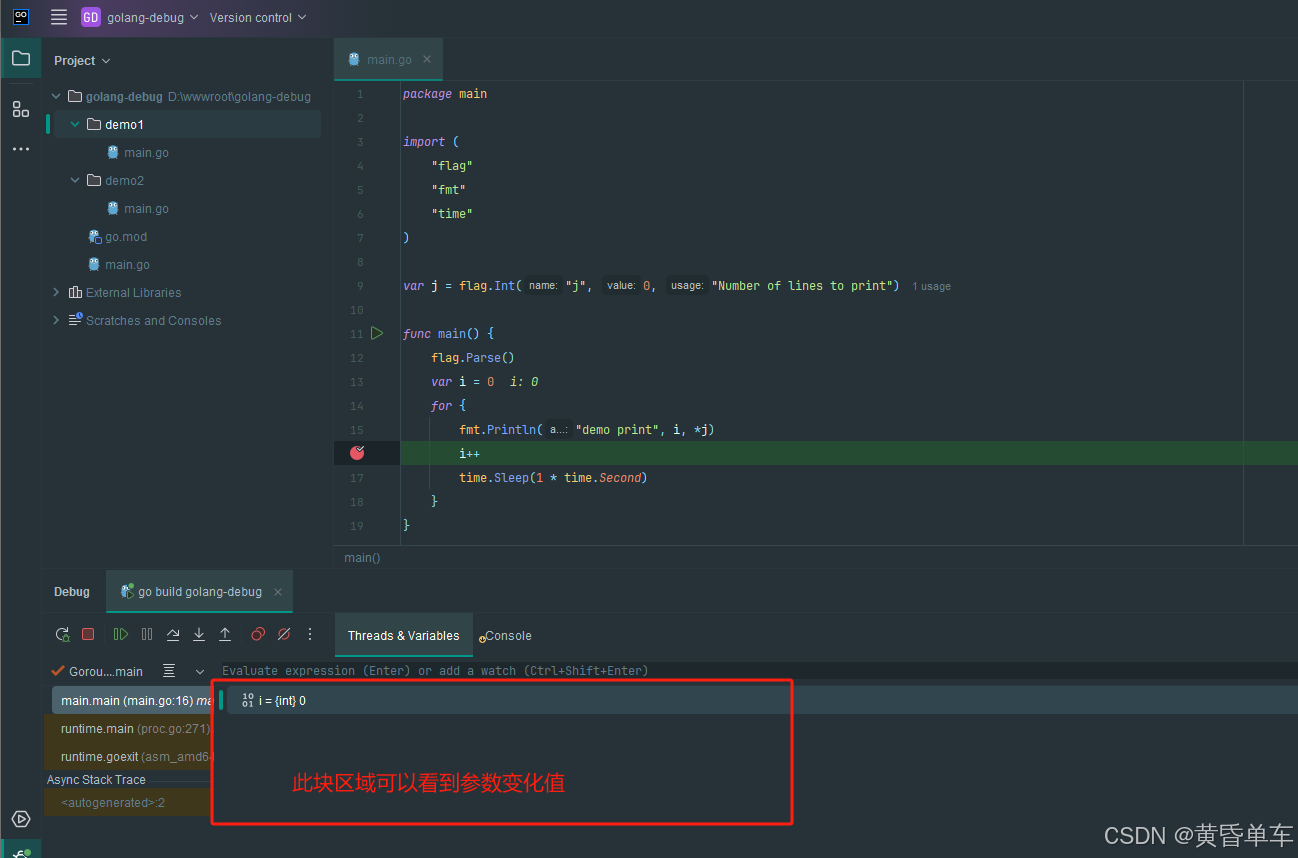Screen dimensions: 1298x858
Task: Open the Structure tool window icon
Action: click(21, 109)
